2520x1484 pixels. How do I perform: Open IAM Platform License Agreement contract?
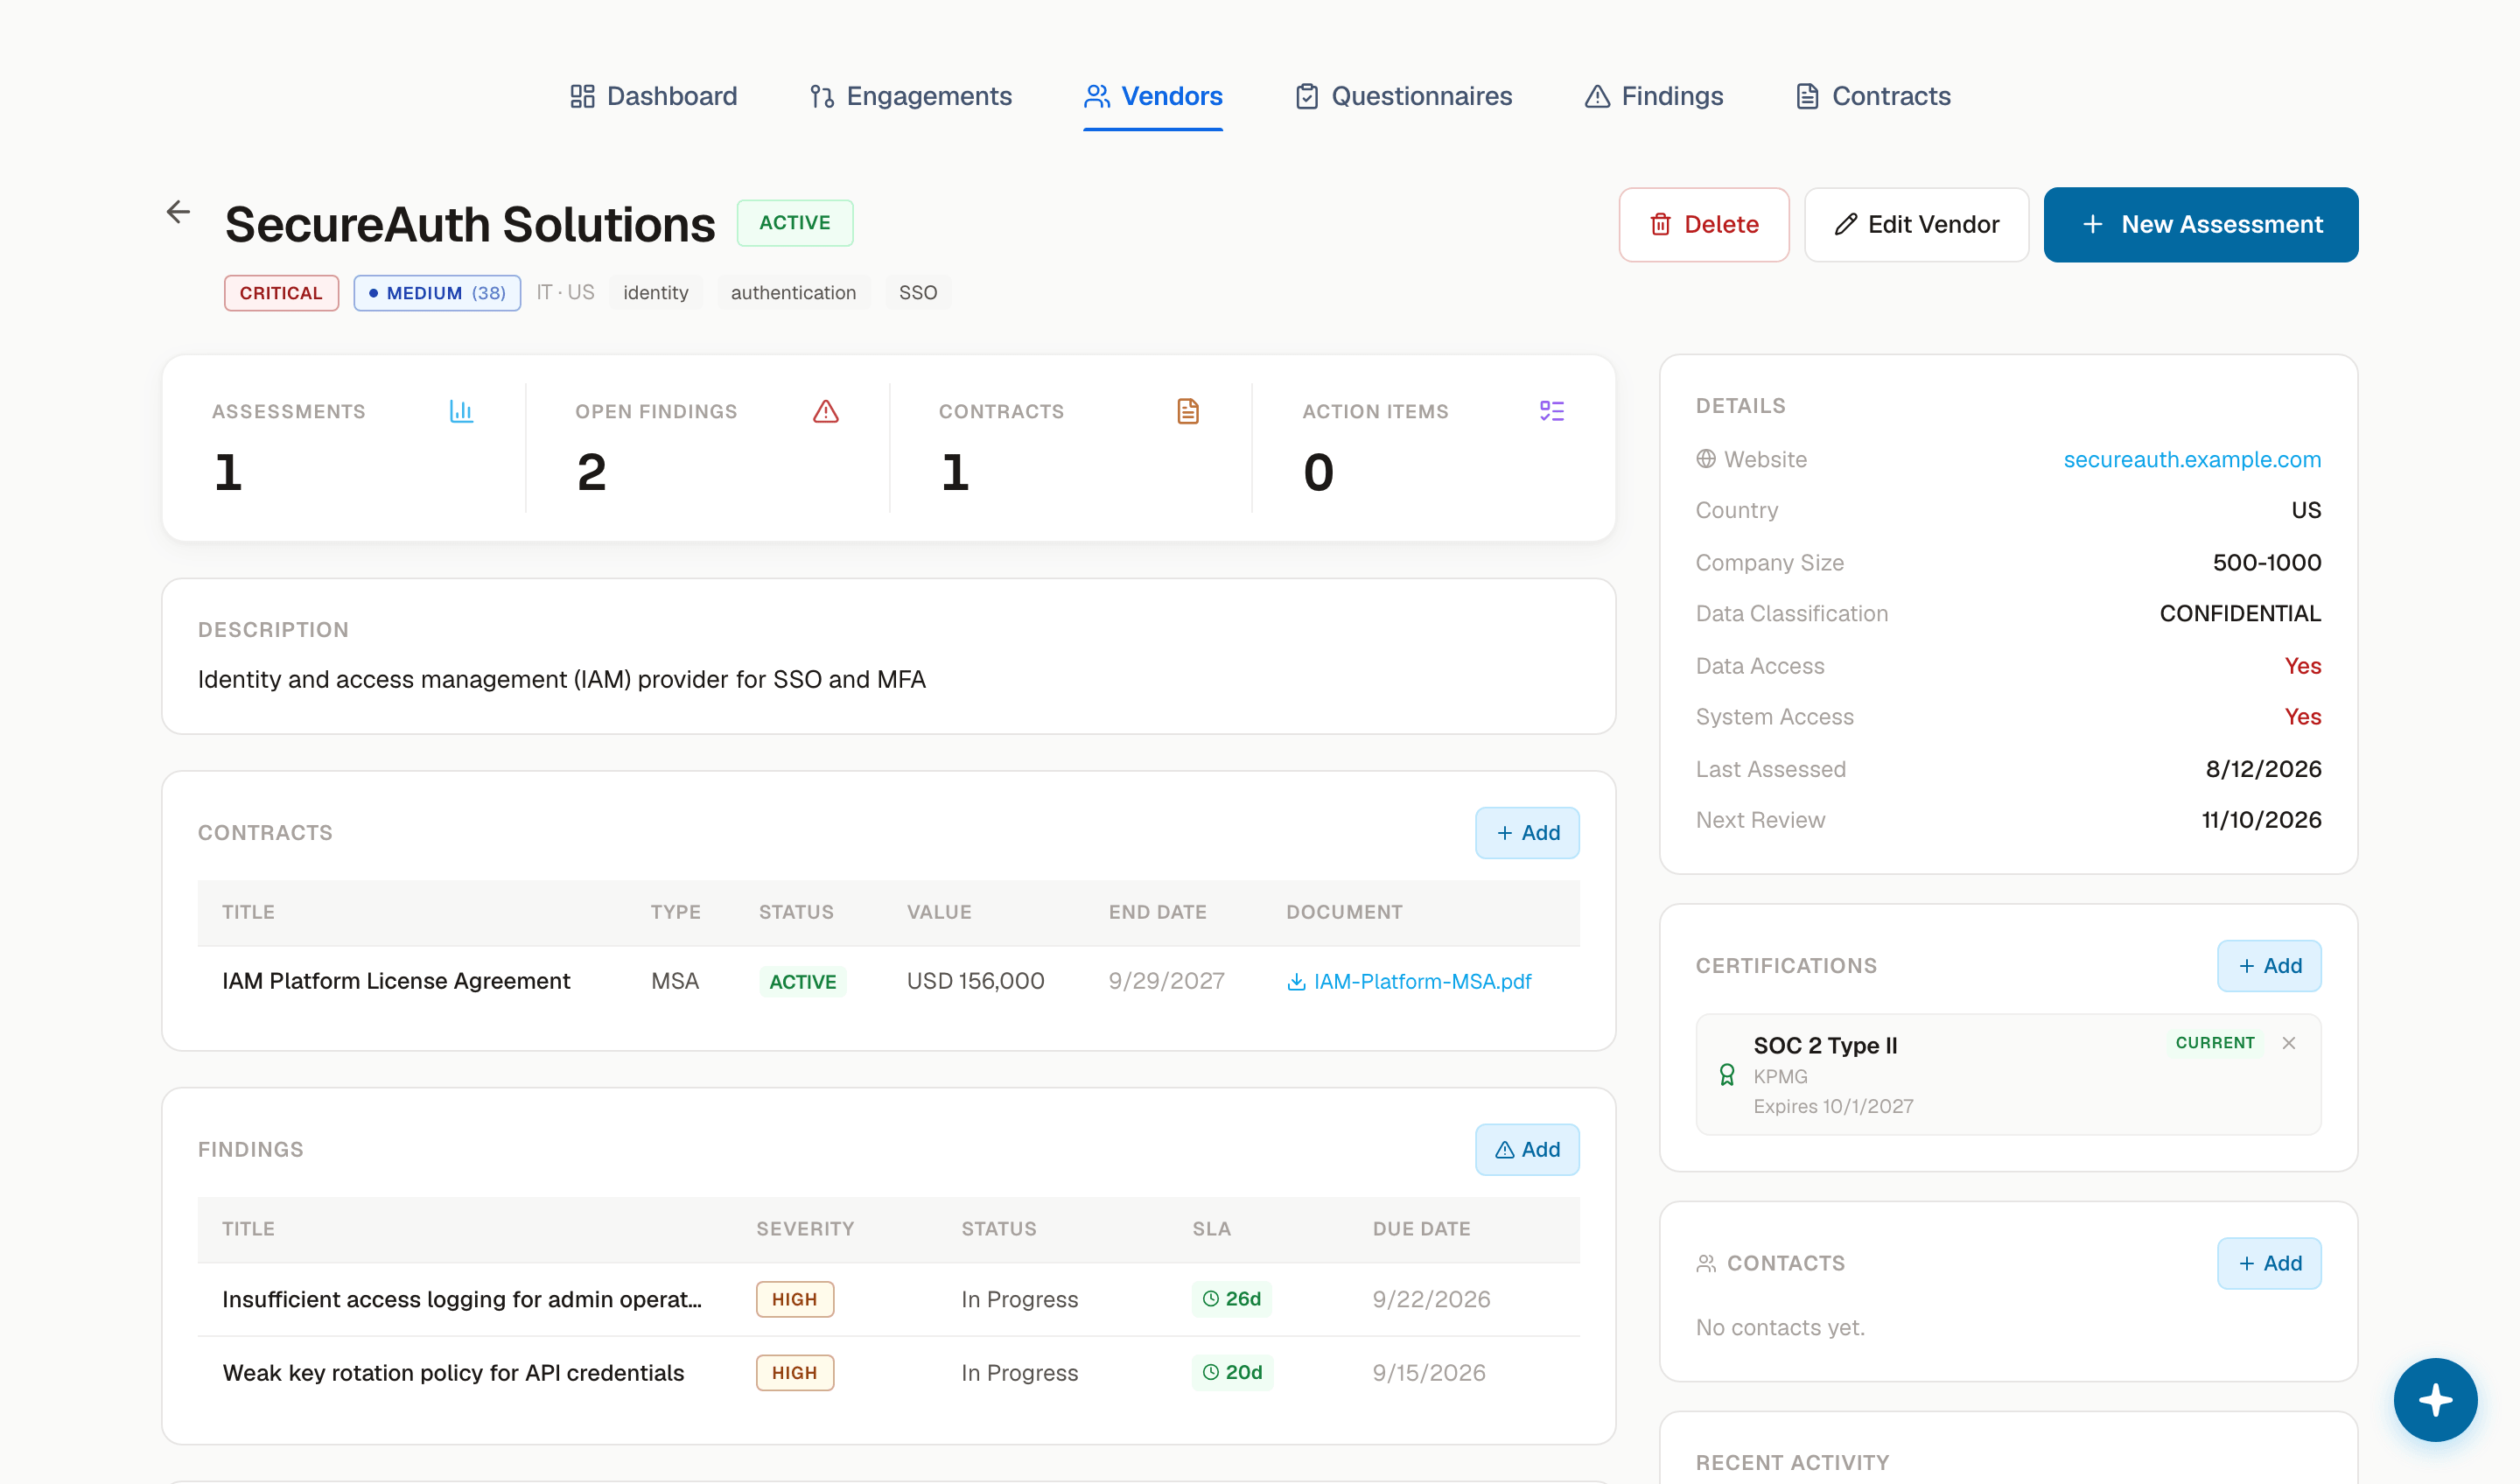click(396, 982)
